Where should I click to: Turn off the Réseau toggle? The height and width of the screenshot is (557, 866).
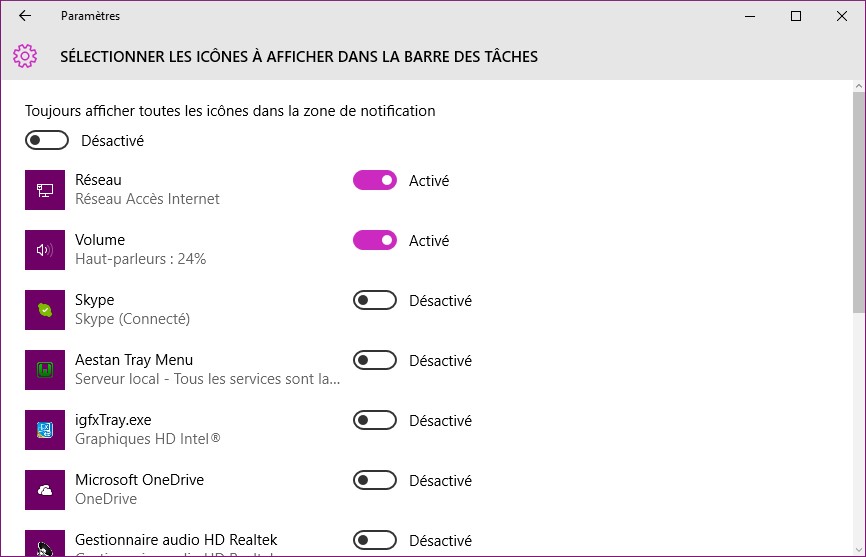click(x=375, y=181)
